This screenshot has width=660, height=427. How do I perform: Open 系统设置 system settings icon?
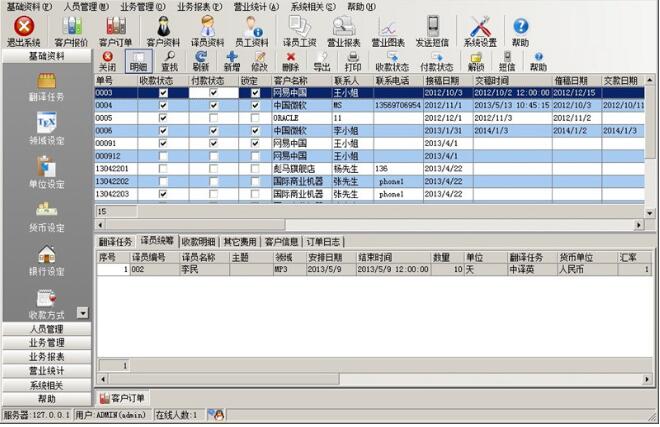point(480,31)
